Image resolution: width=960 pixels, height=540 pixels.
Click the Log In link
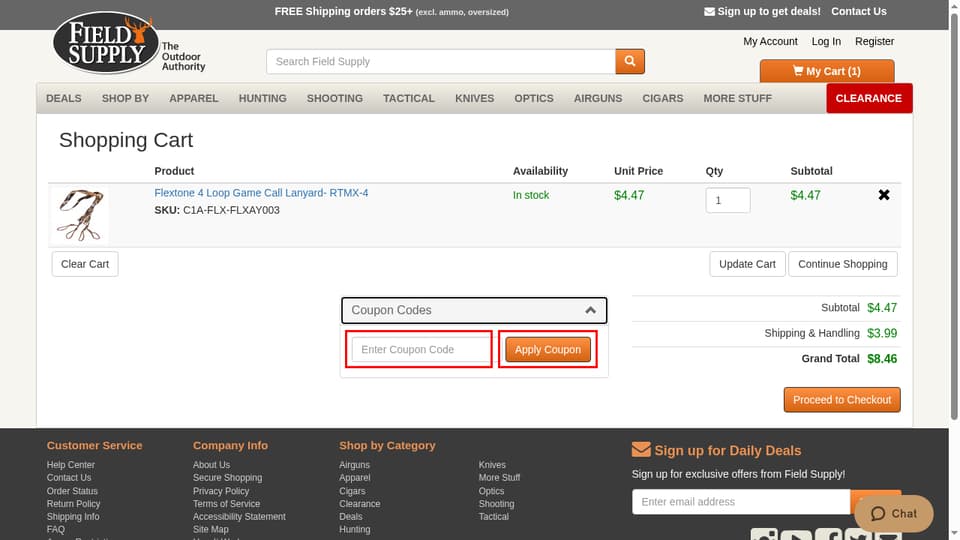826,41
